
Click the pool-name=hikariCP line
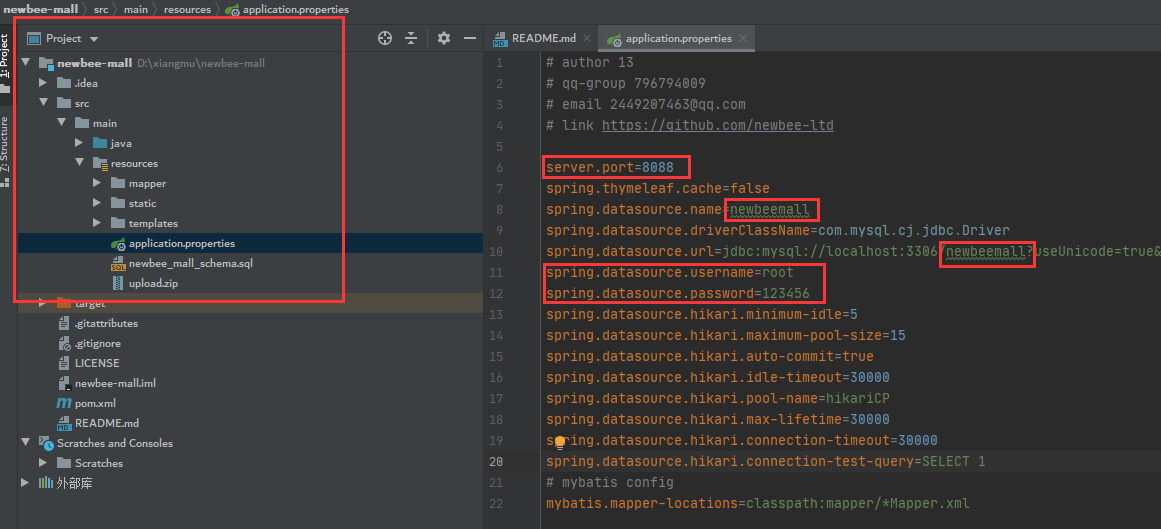click(x=717, y=399)
